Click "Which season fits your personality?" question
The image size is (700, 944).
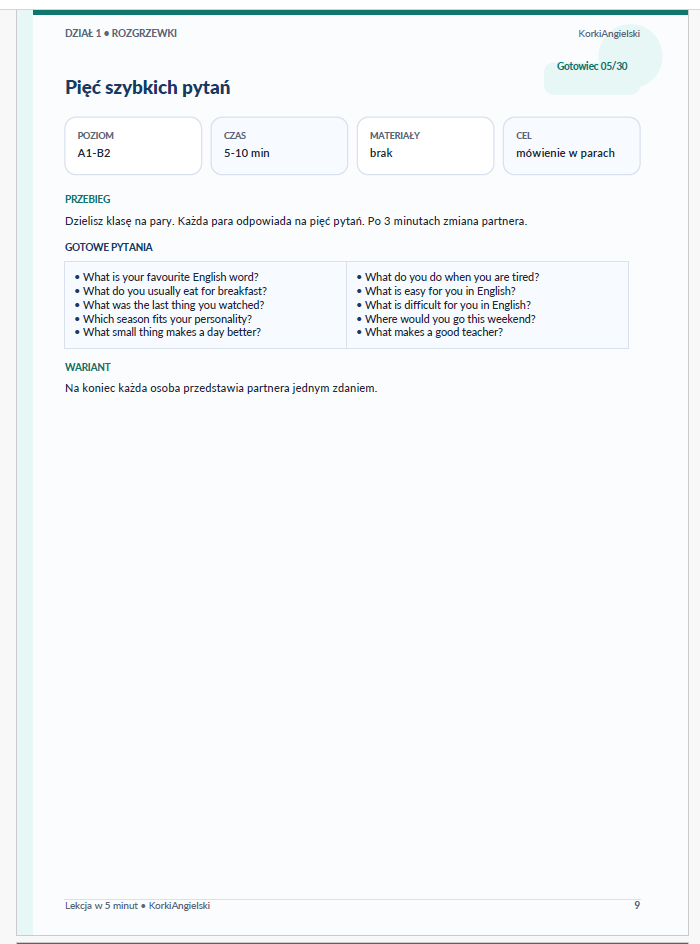[167, 319]
